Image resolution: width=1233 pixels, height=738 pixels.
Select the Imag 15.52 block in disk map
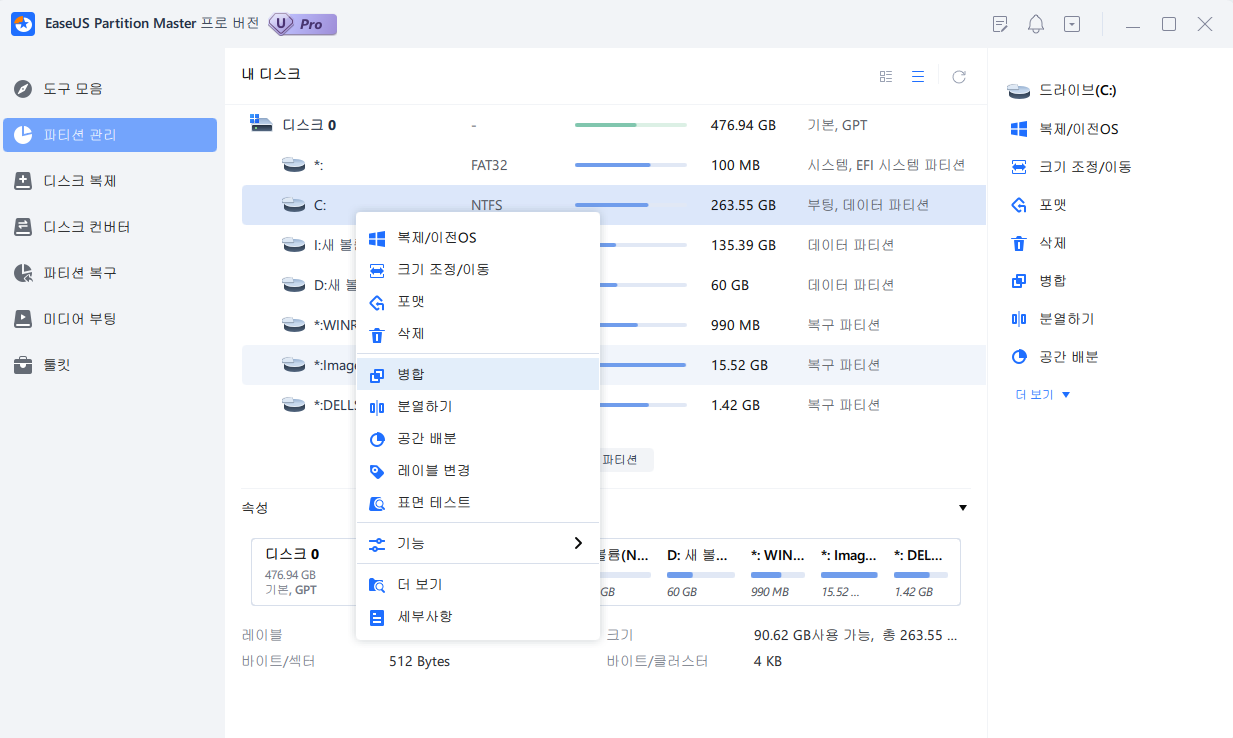click(x=849, y=572)
